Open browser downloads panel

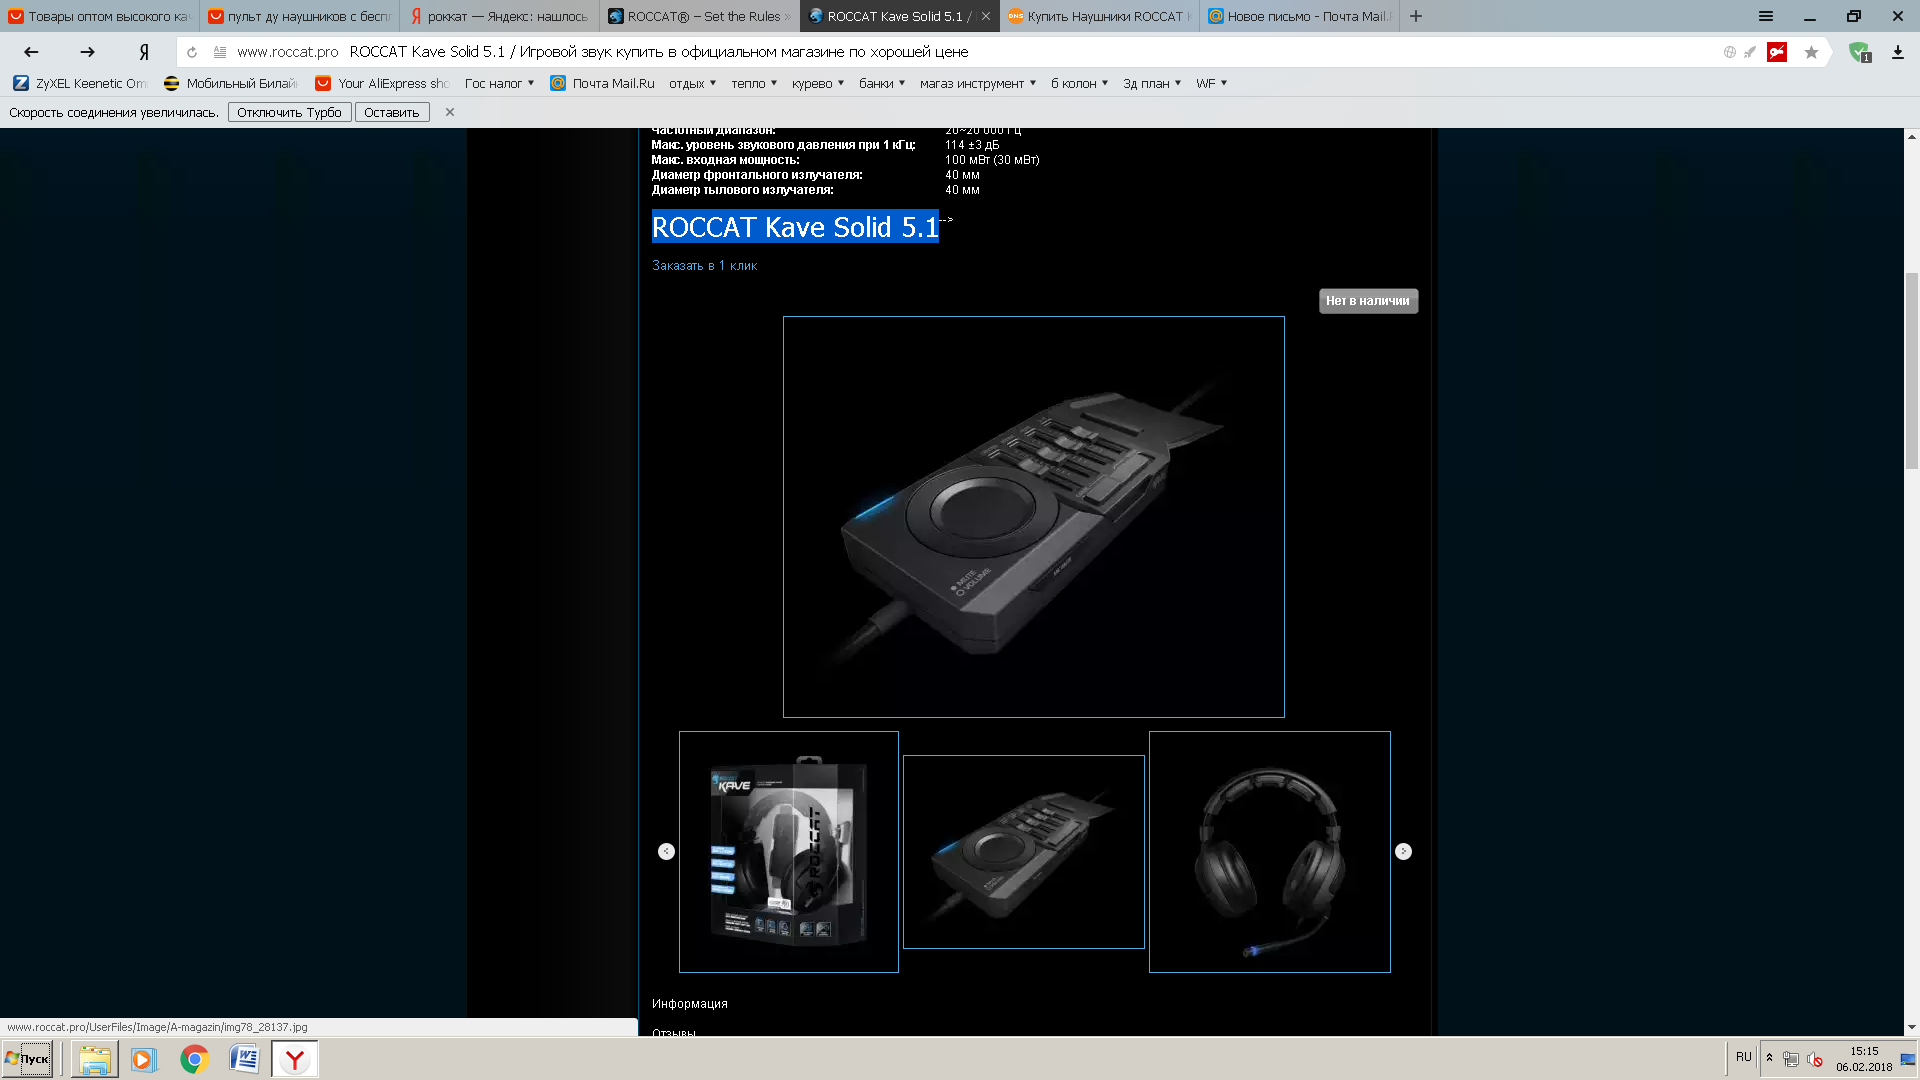point(1897,52)
